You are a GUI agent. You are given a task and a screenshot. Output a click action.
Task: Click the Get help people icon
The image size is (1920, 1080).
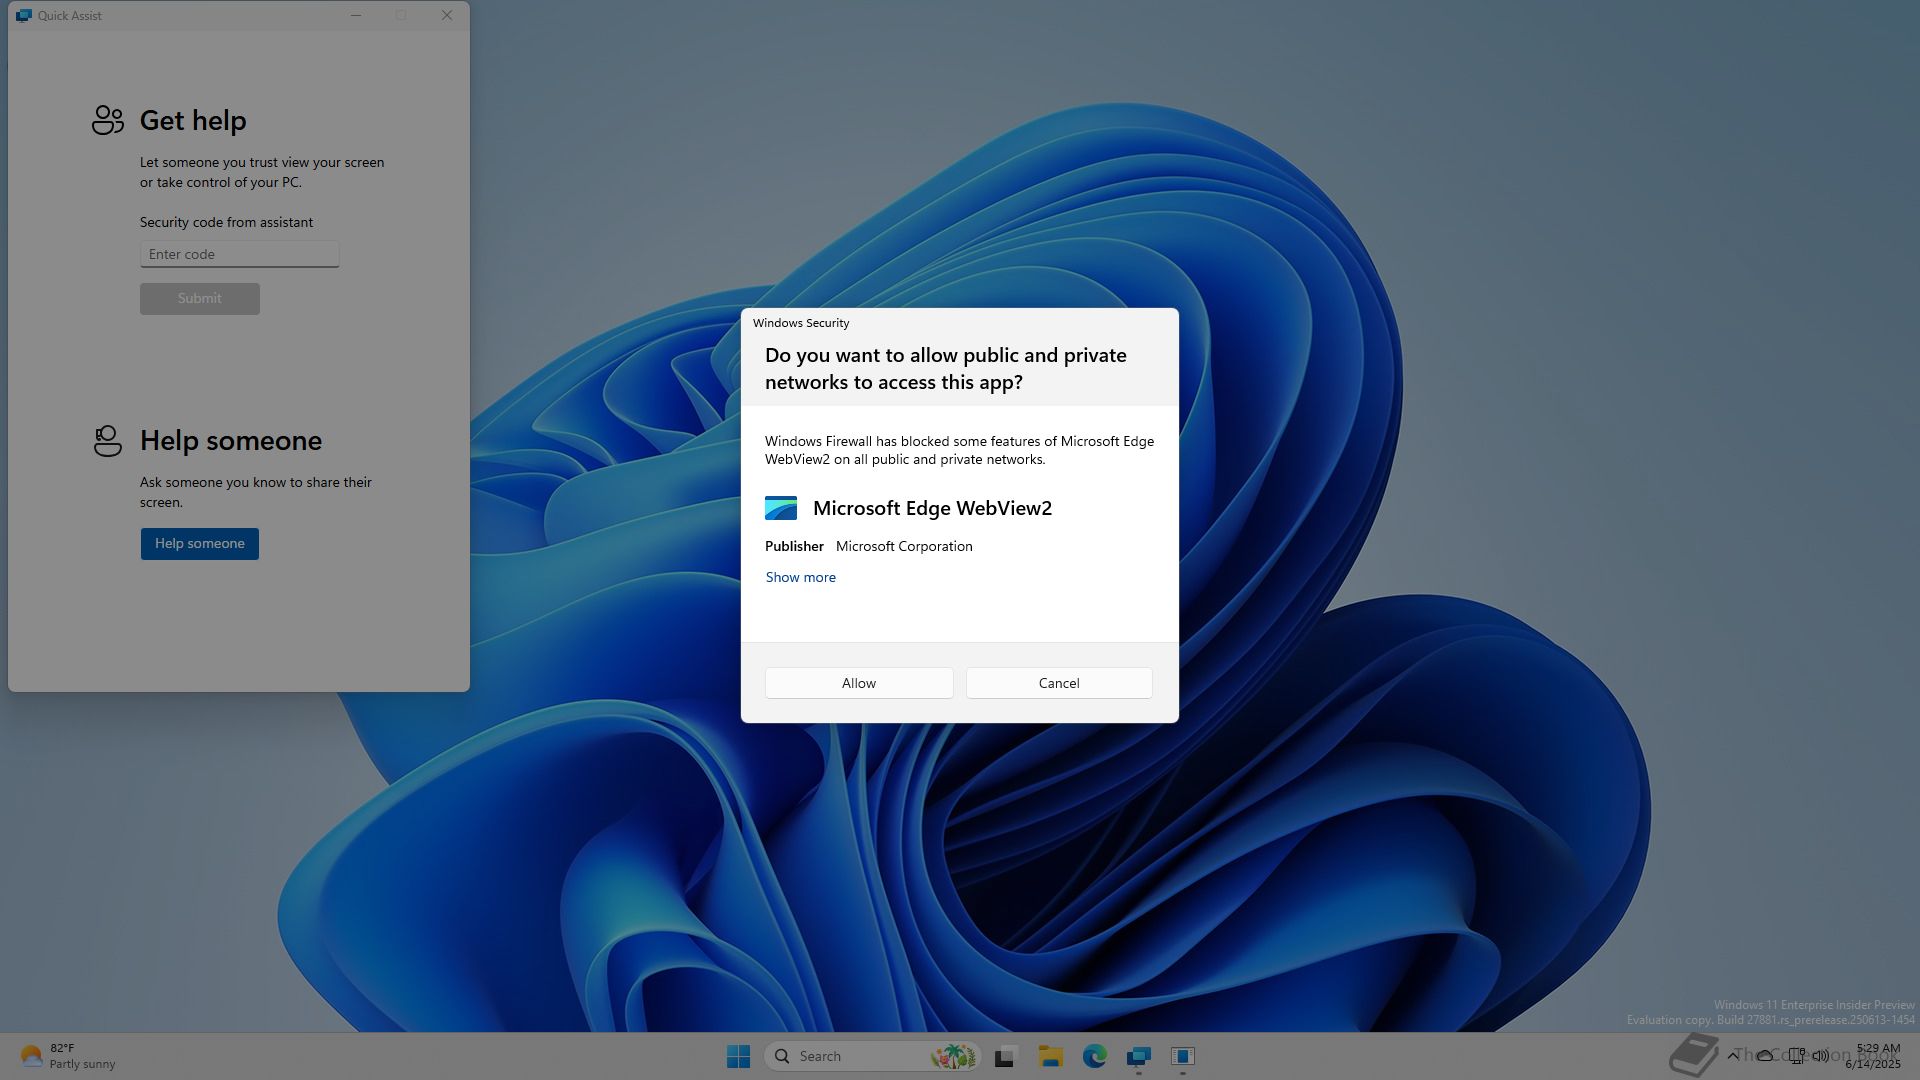point(107,120)
